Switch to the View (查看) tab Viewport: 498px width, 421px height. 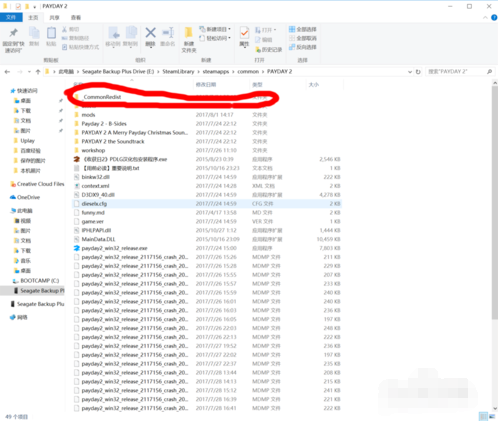click(x=76, y=17)
